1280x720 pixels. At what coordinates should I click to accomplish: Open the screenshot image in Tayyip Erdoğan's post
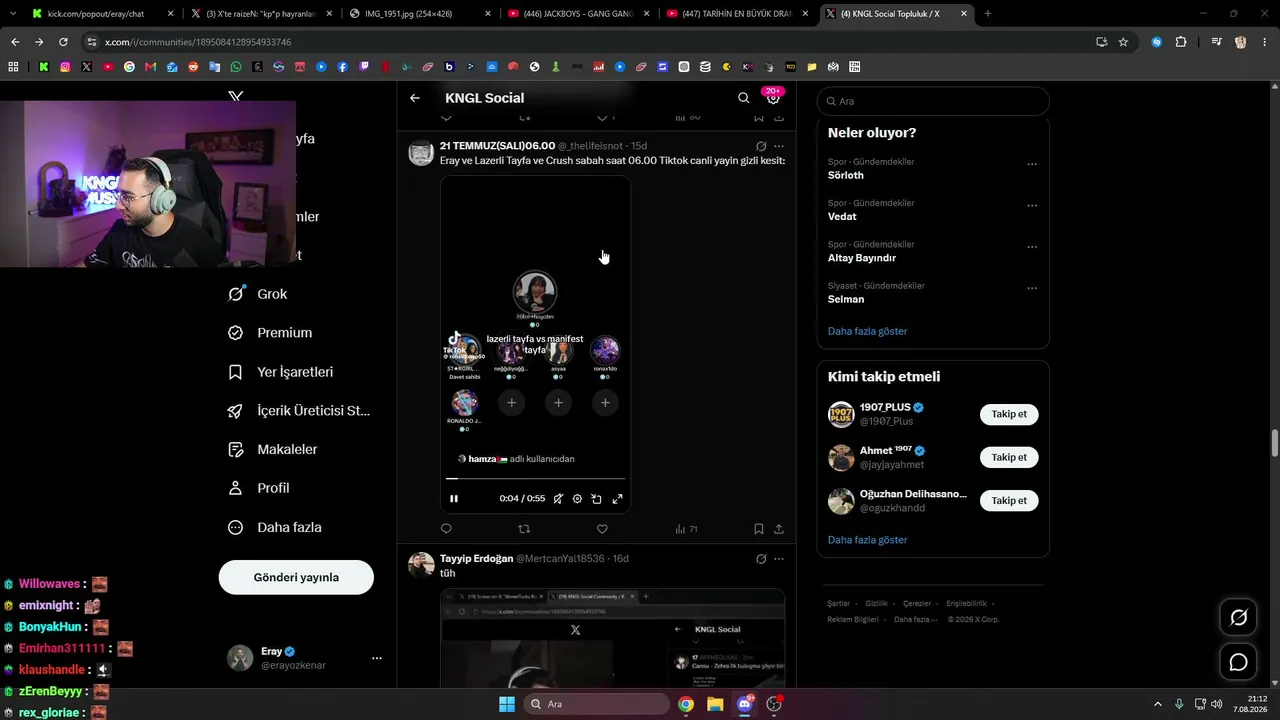(612, 638)
